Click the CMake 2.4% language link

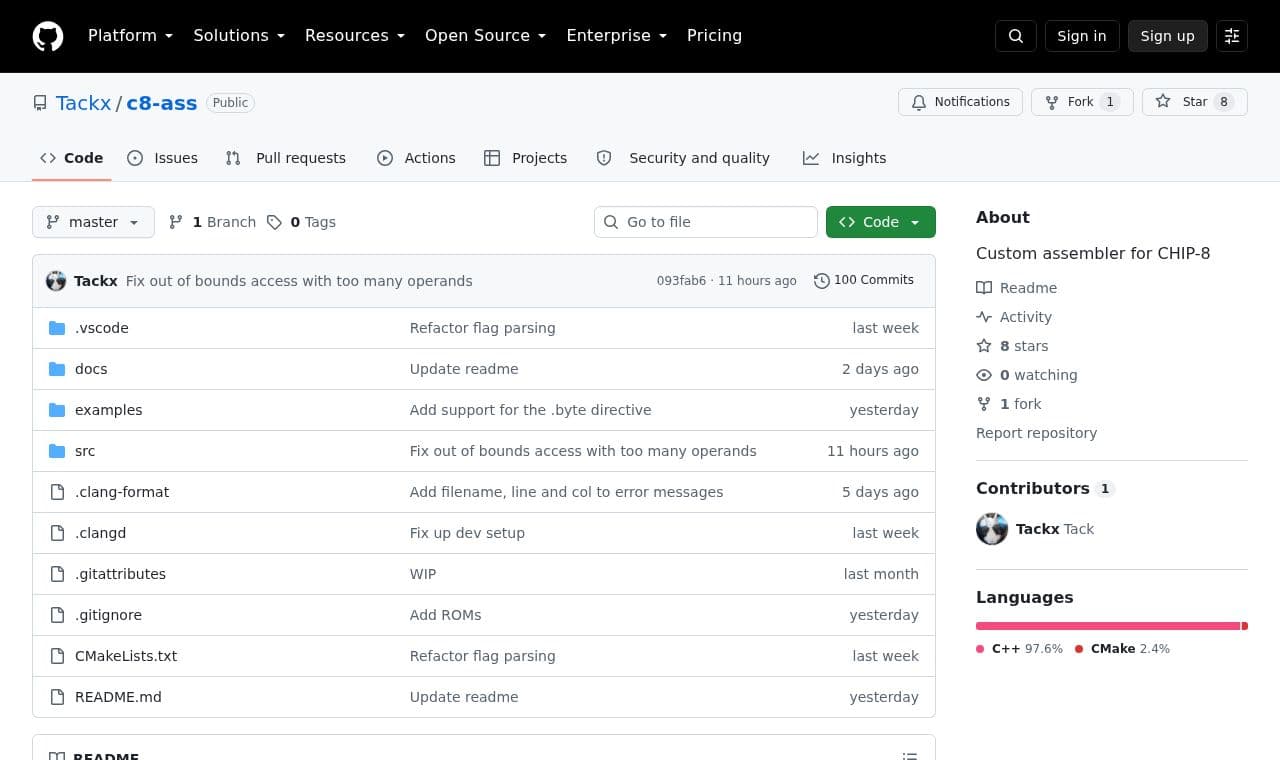(1122, 649)
